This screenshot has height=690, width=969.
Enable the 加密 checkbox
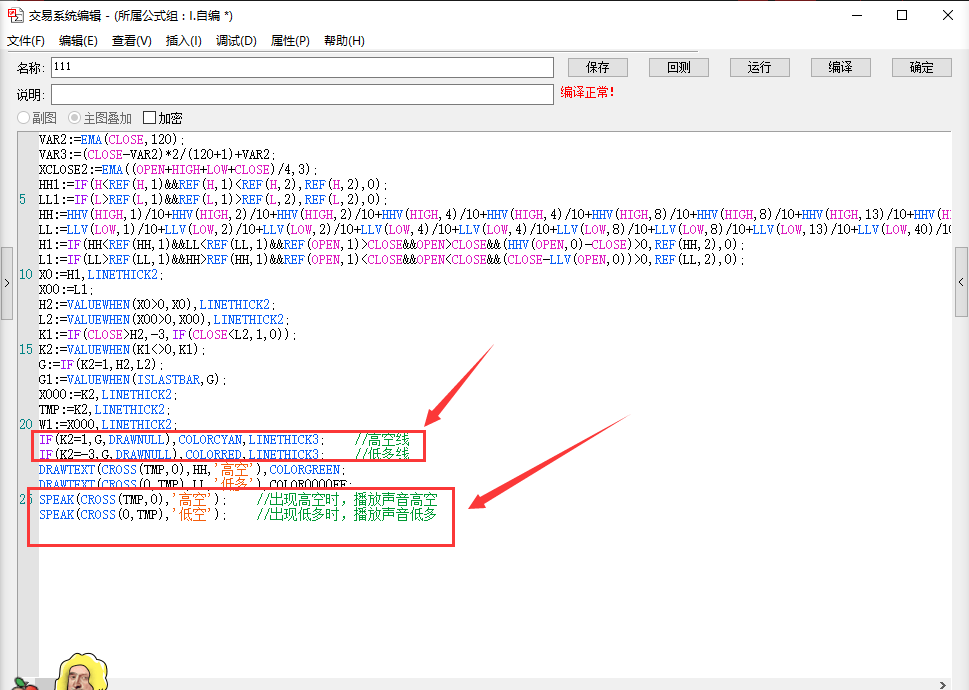click(150, 118)
